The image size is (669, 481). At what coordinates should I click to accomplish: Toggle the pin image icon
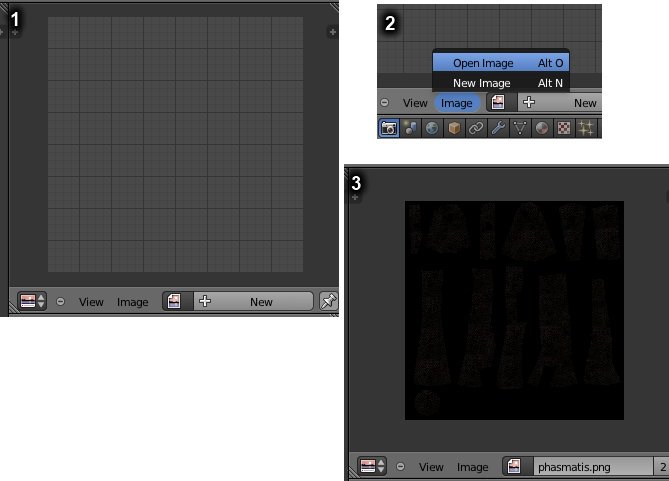[329, 301]
